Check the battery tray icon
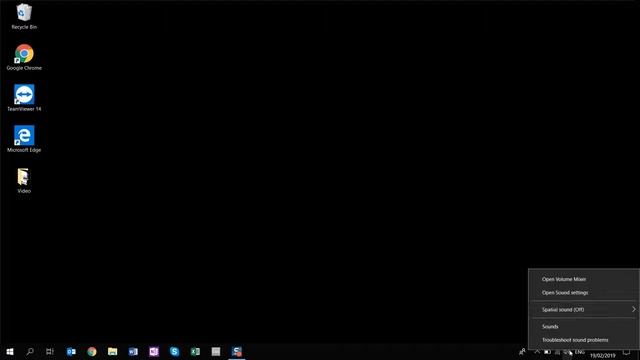 click(x=547, y=352)
